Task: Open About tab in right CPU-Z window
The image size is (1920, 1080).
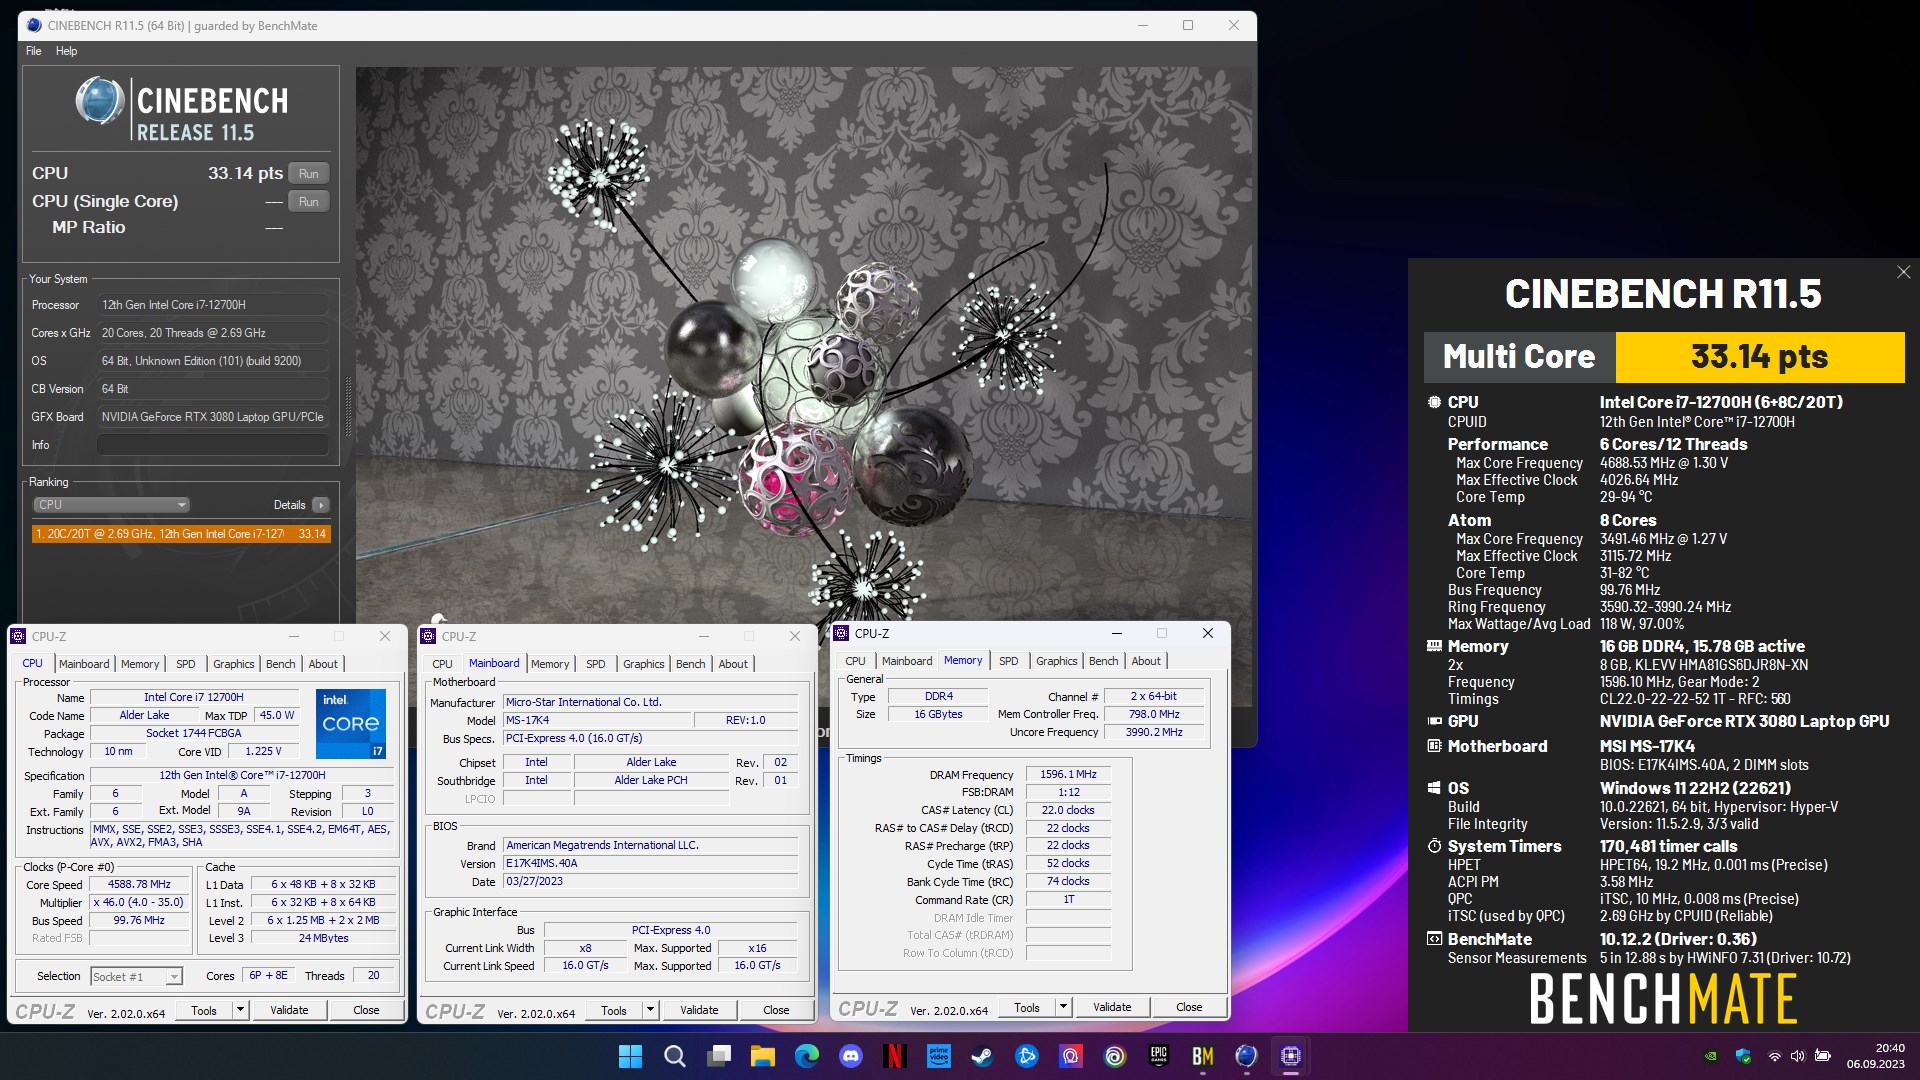Action: (x=1146, y=661)
